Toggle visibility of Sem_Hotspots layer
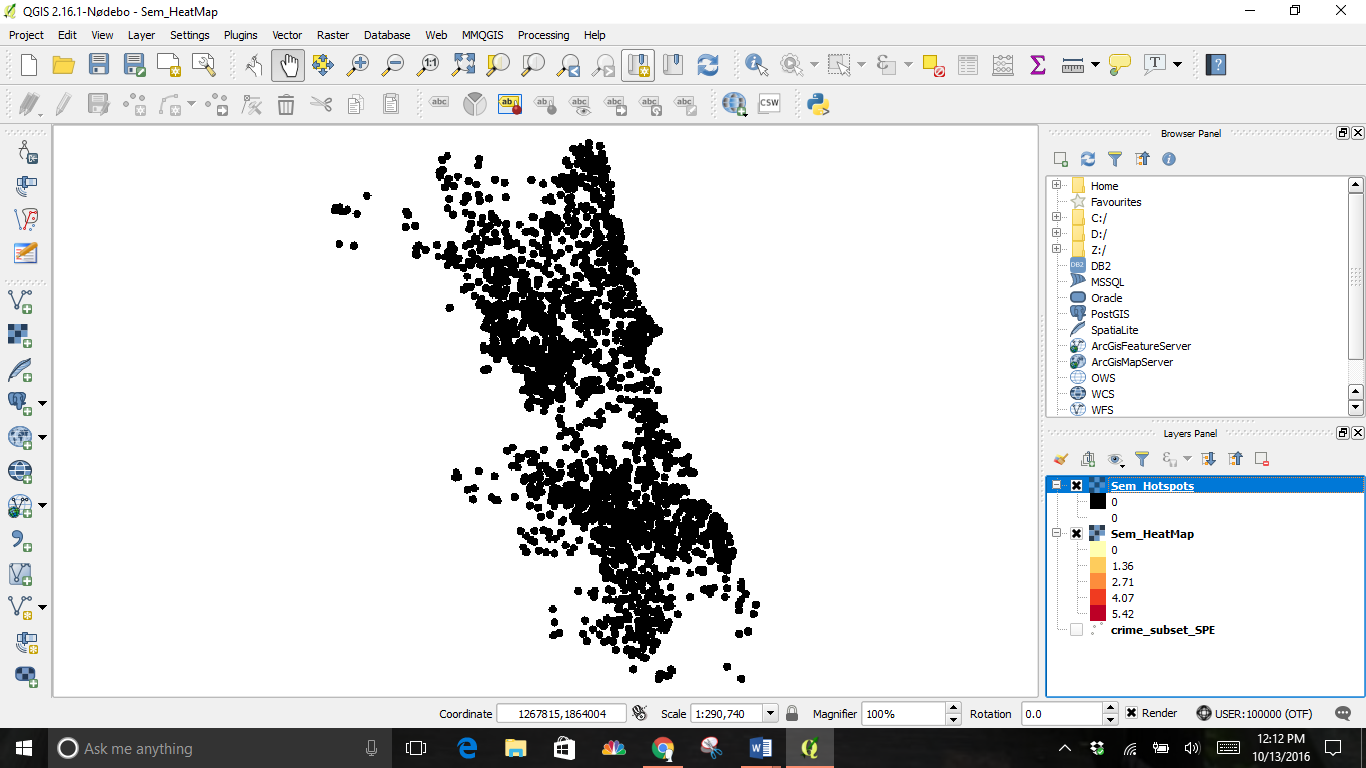Screen dimensions: 1366x768 1077,486
